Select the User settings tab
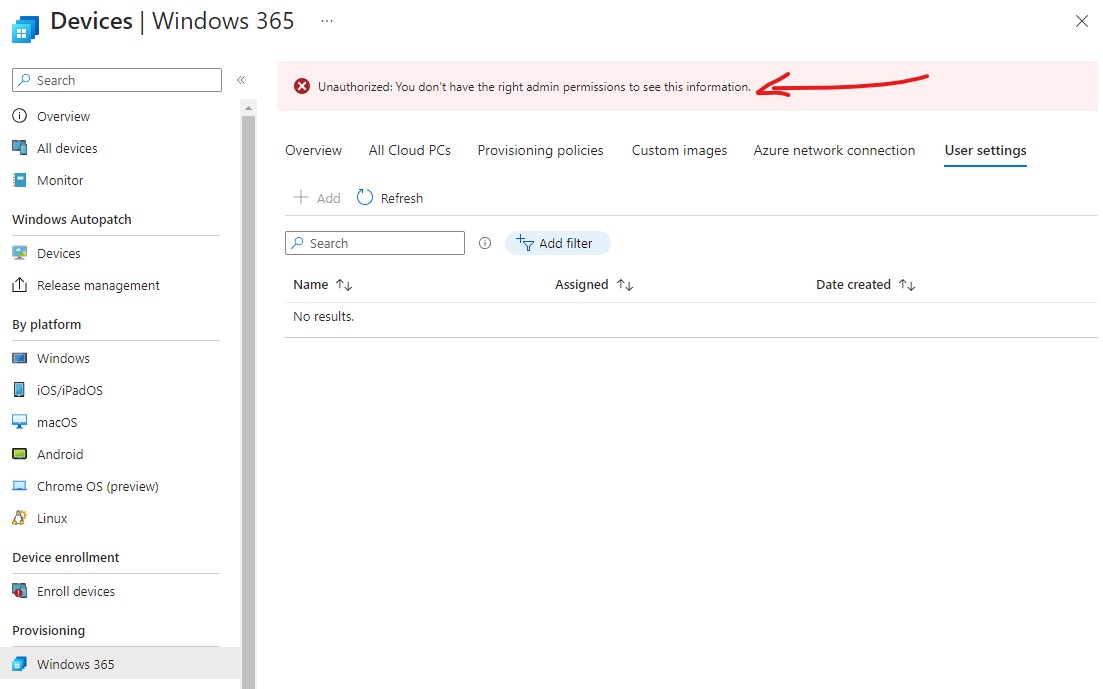 click(985, 150)
